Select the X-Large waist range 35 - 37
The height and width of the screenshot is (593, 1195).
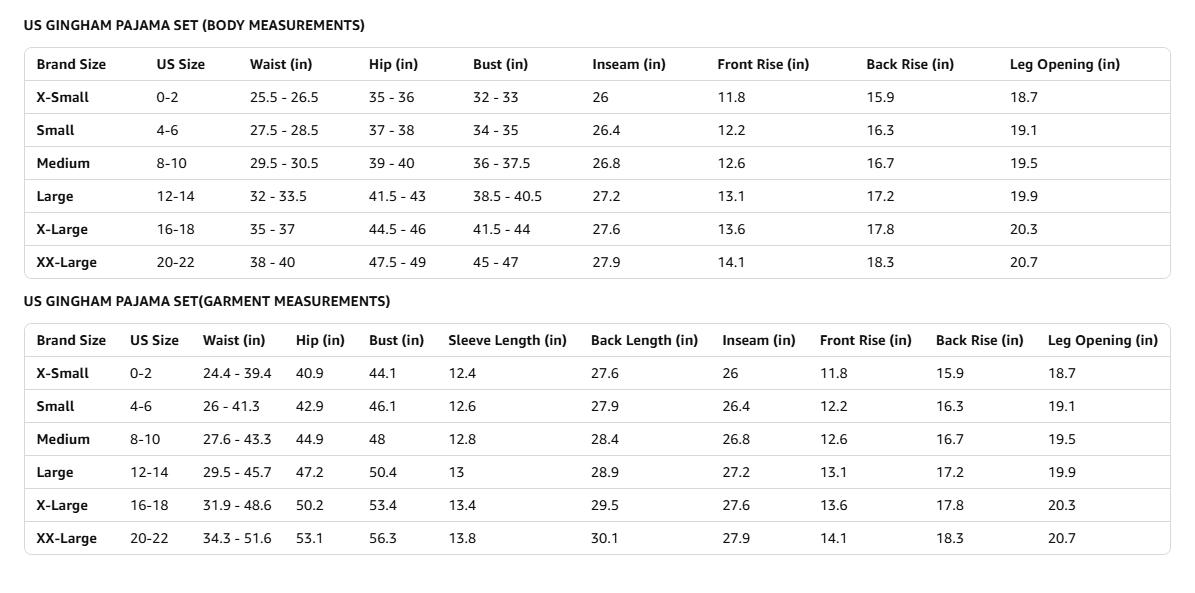[x=272, y=229]
